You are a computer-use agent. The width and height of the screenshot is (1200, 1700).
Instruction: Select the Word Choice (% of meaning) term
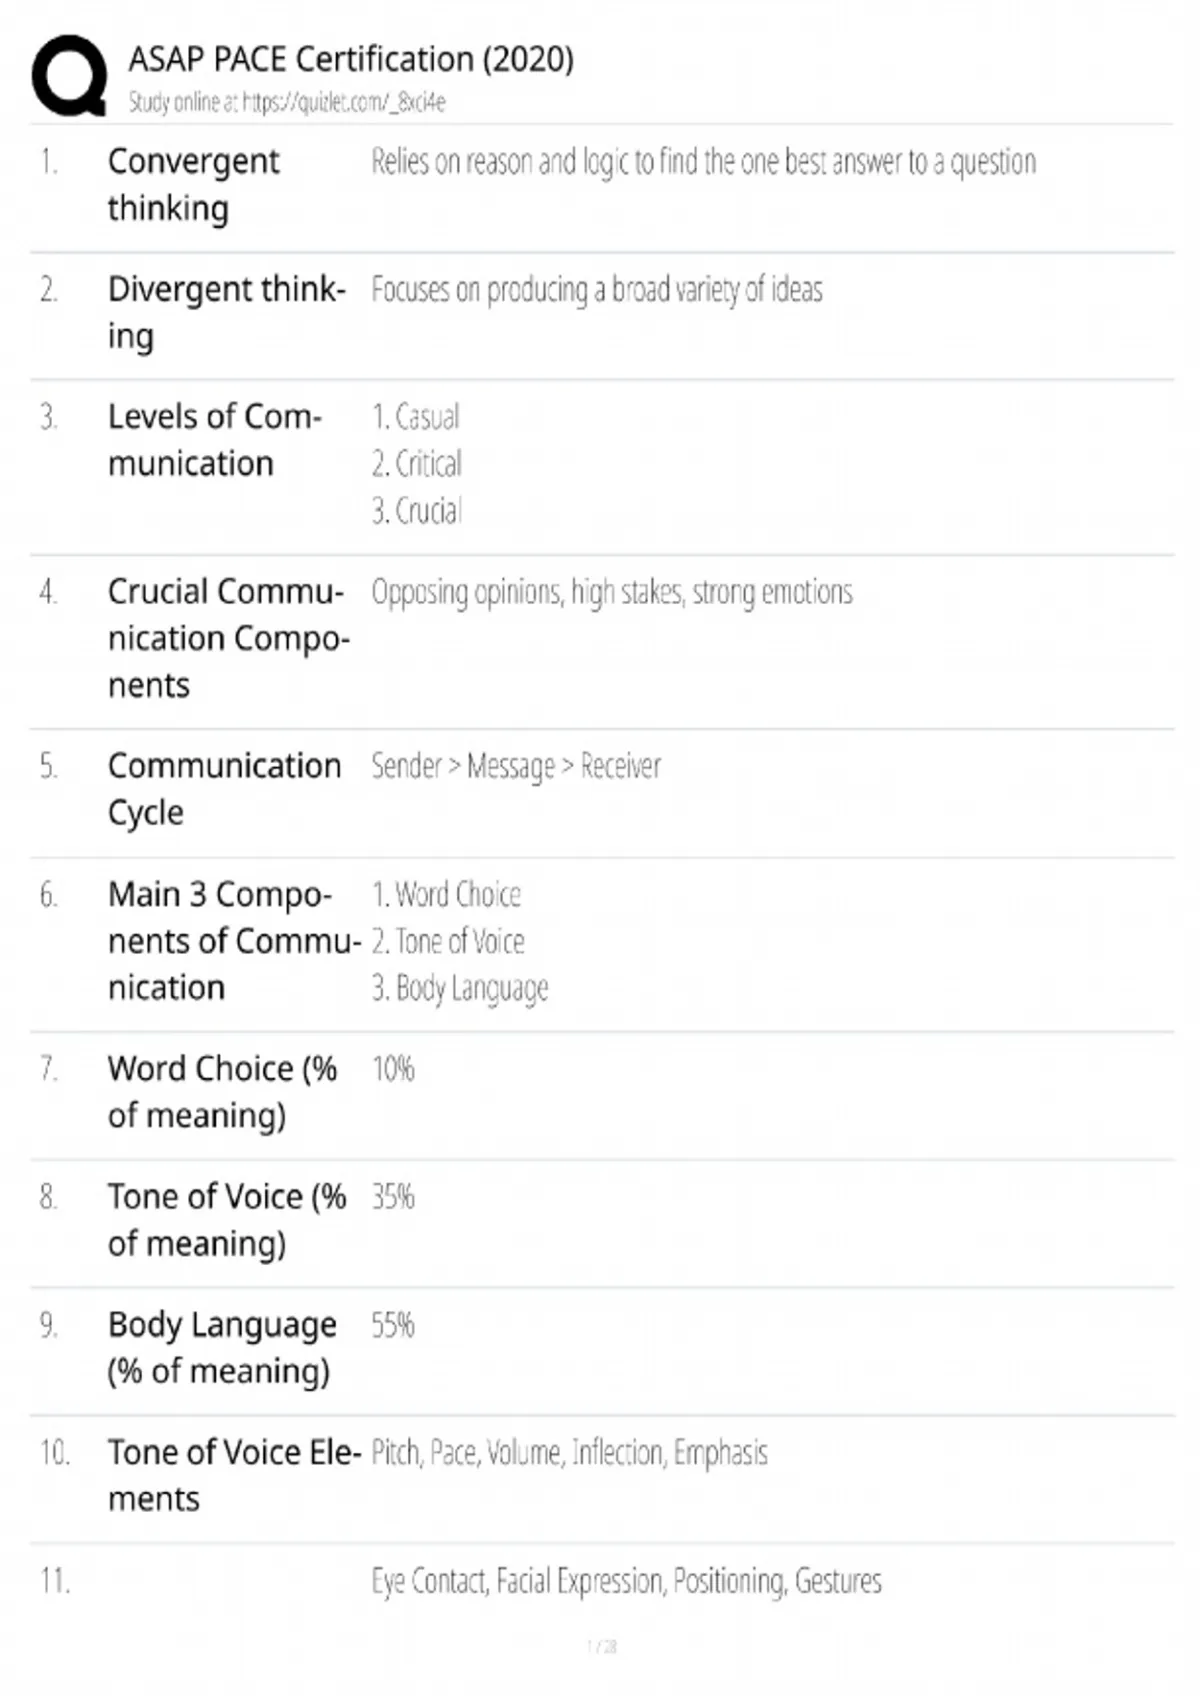click(x=222, y=1092)
